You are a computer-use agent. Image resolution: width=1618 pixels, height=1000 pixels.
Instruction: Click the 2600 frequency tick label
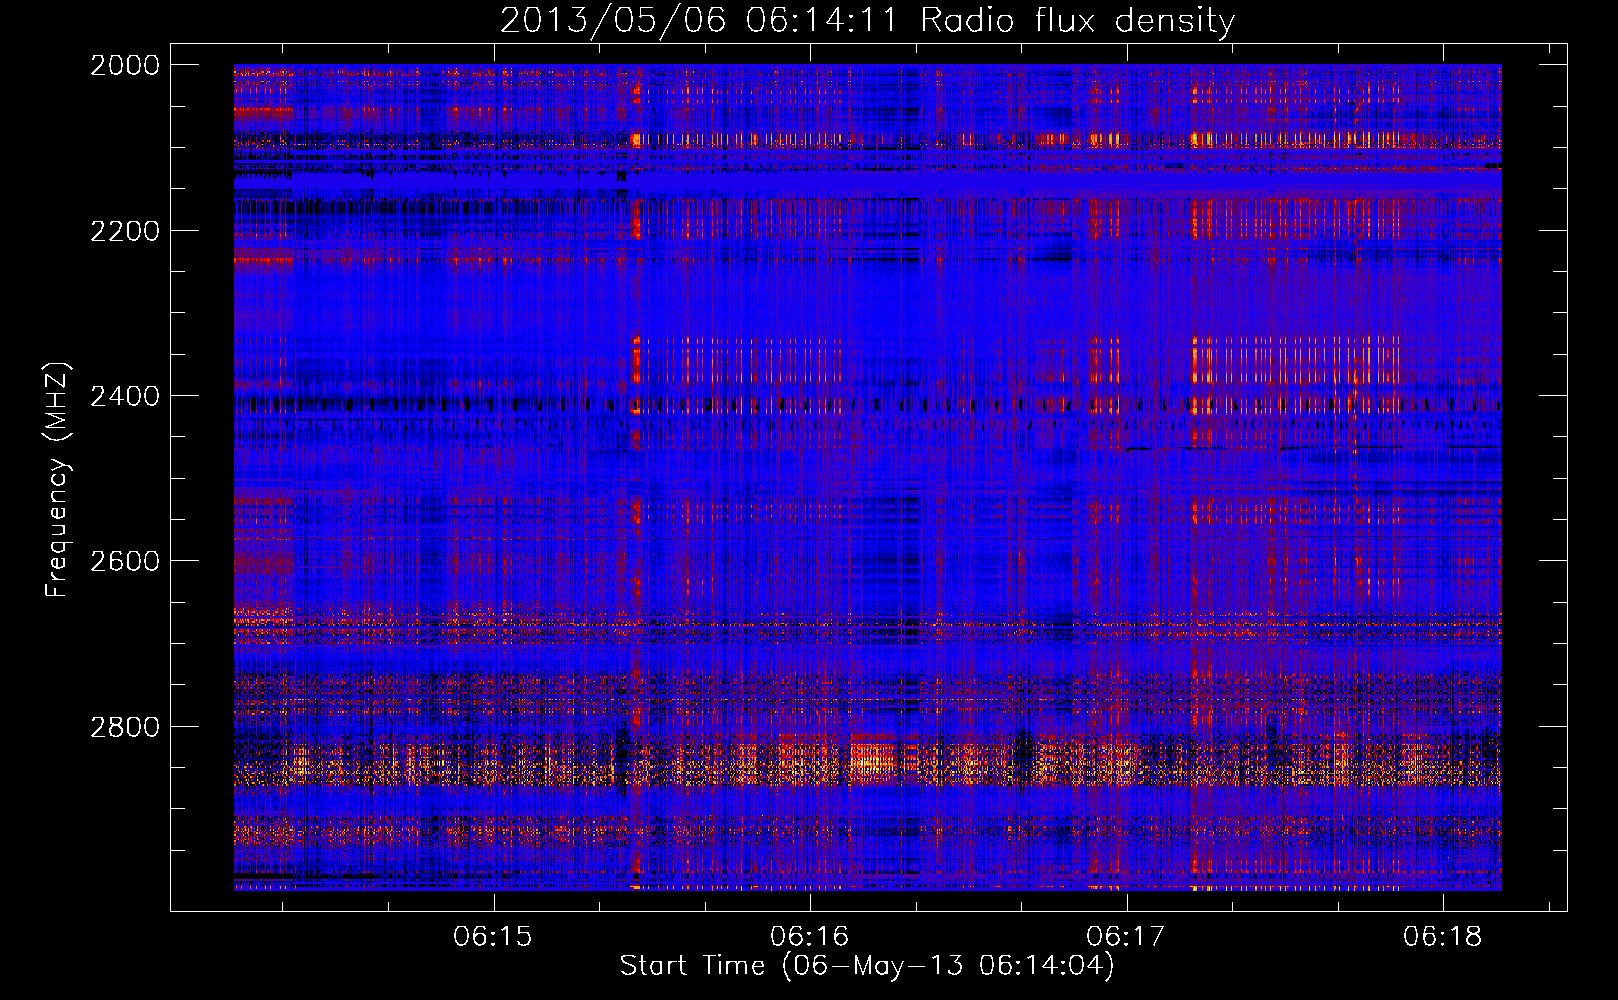pyautogui.click(x=125, y=561)
